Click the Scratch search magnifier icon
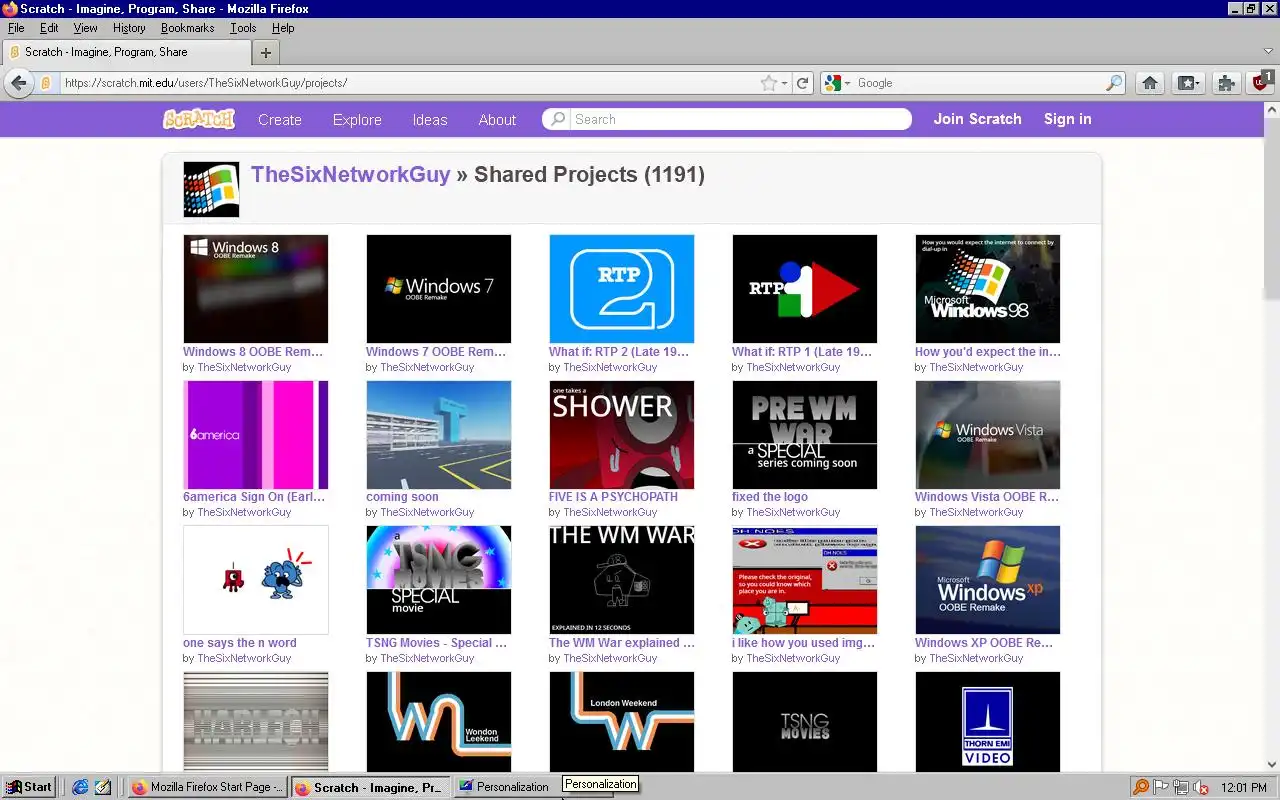Viewport: 1280px width, 800px height. pyautogui.click(x=558, y=119)
